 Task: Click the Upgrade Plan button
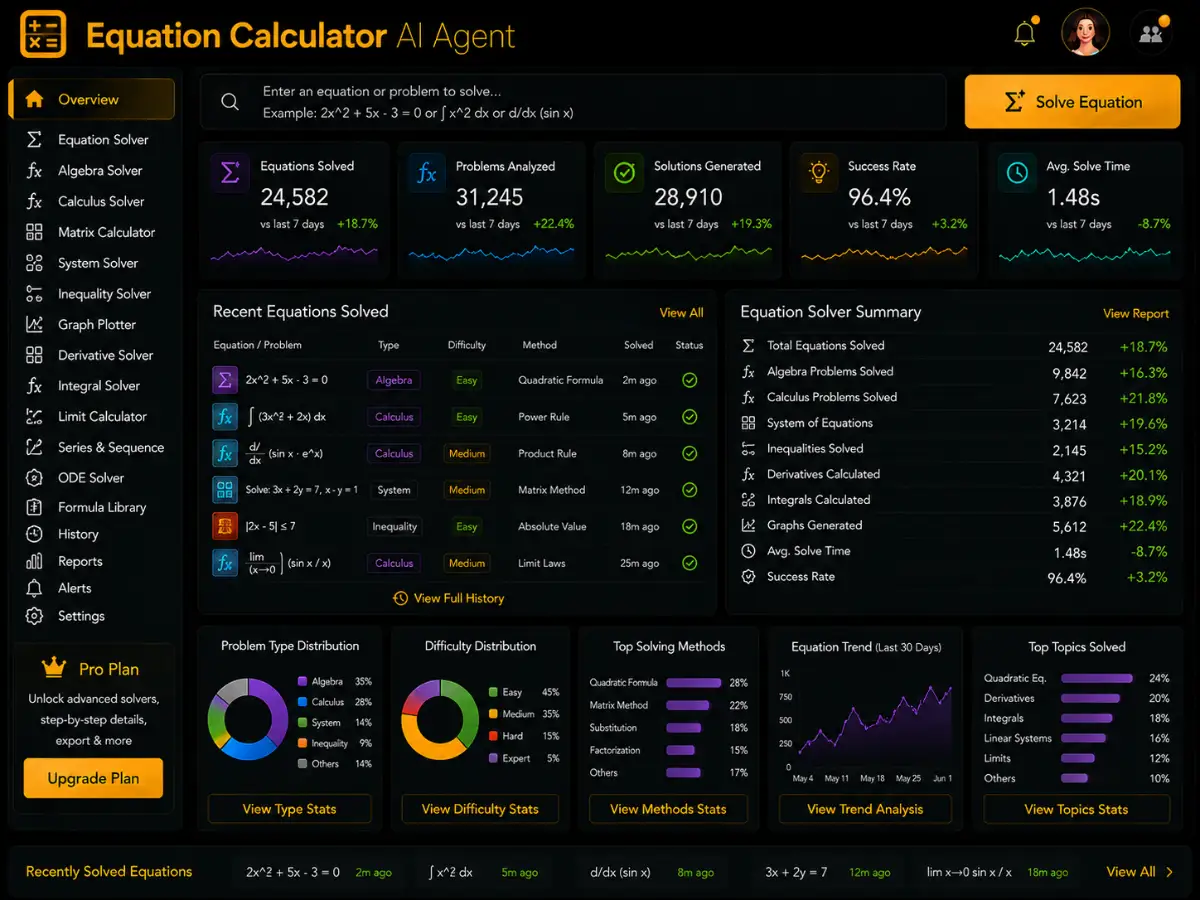(x=93, y=778)
